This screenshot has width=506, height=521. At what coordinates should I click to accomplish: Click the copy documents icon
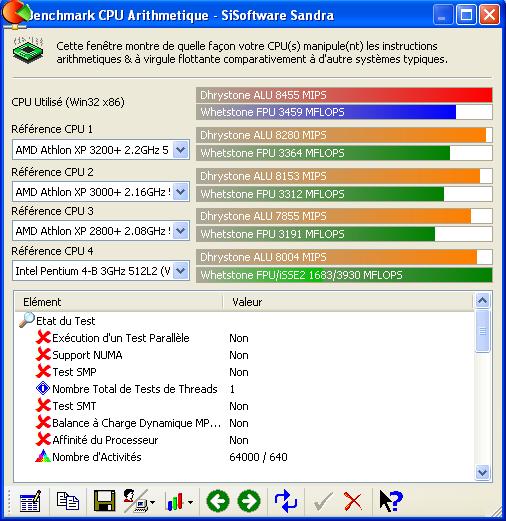68,501
